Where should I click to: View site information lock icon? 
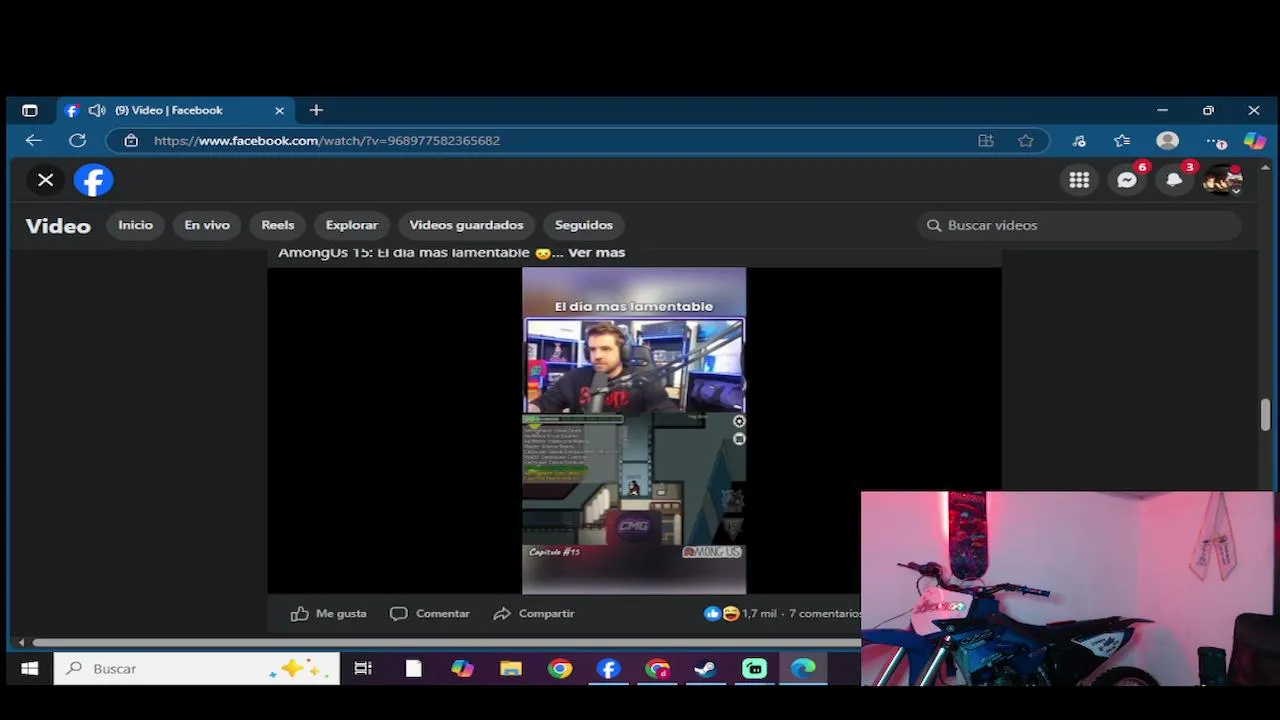131,141
